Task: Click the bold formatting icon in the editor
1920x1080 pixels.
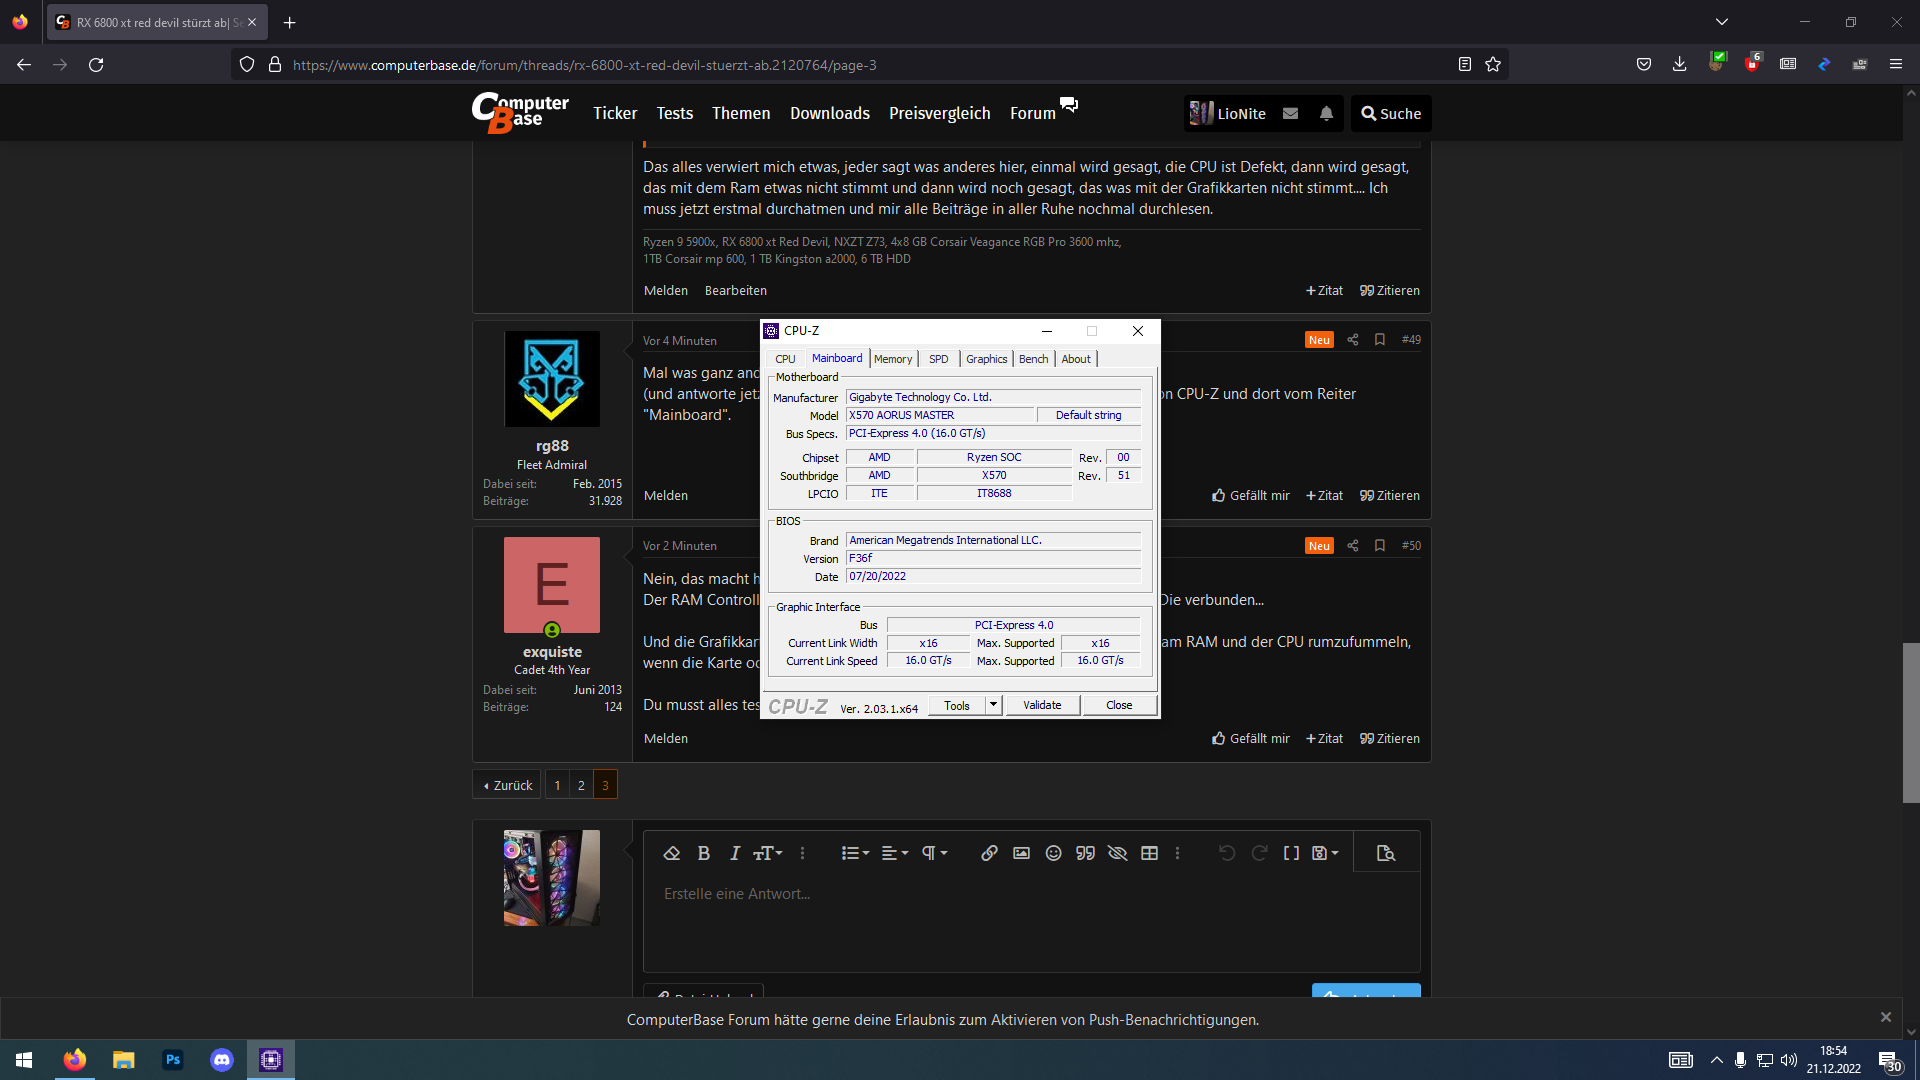Action: tap(703, 853)
